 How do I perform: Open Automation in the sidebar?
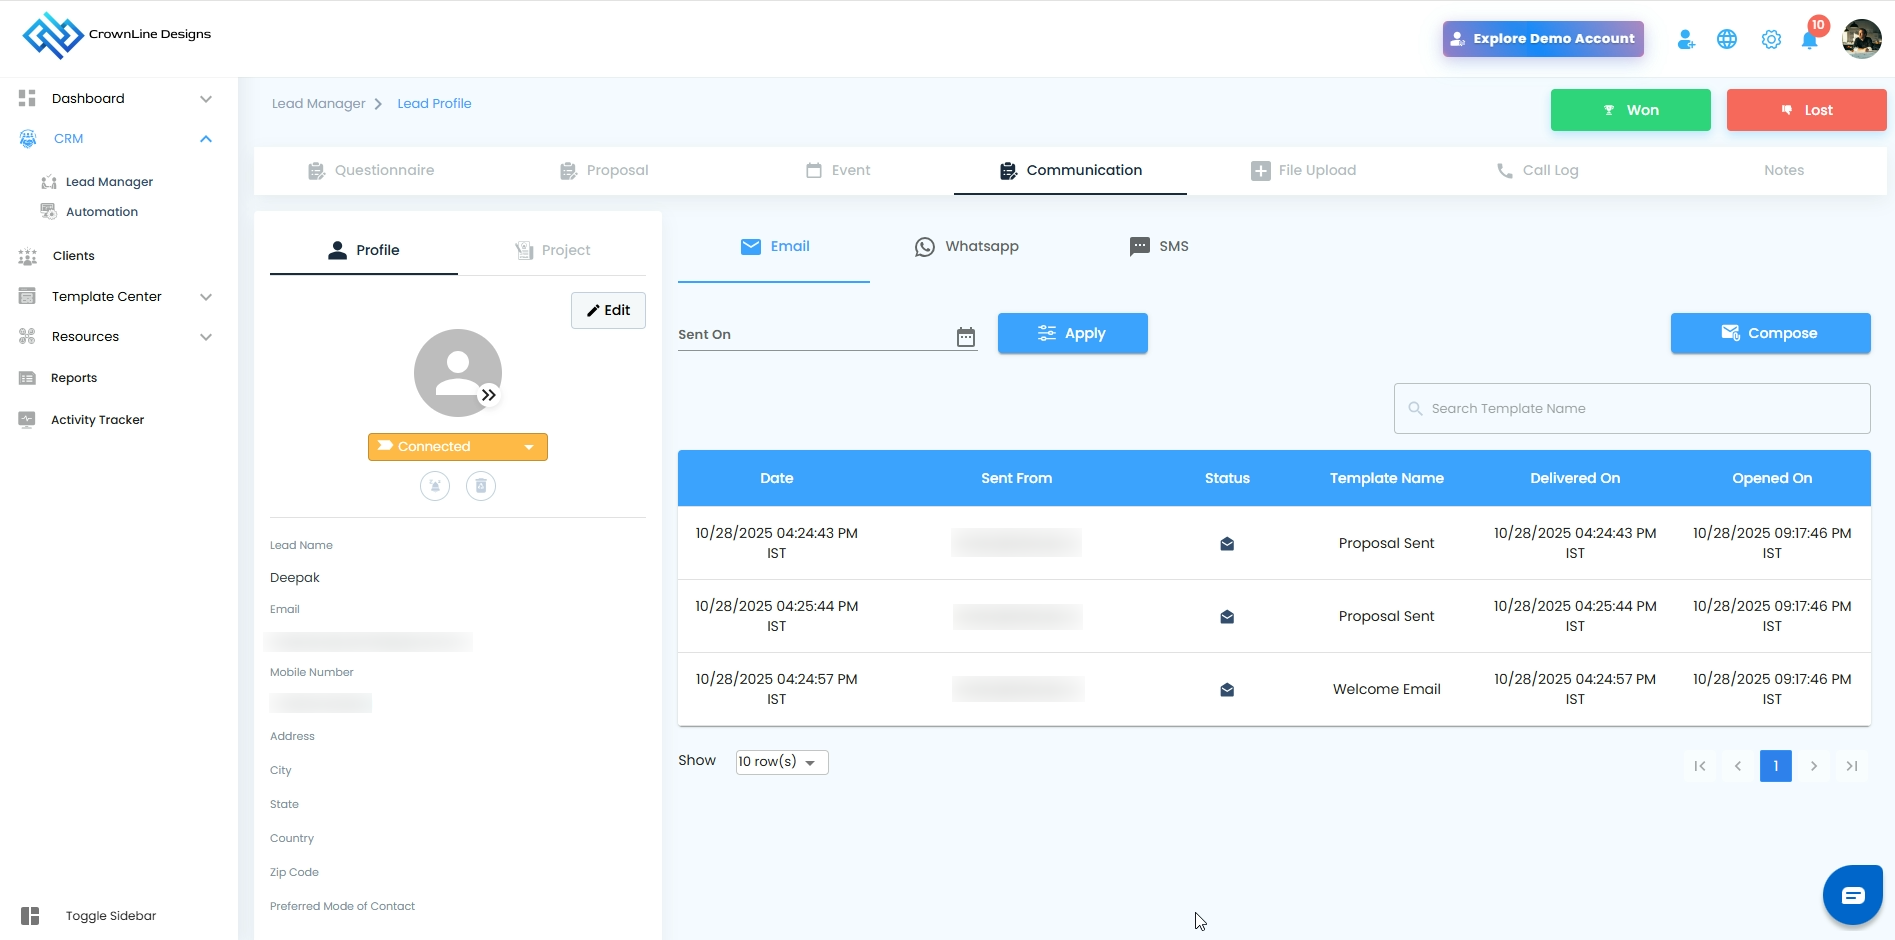pos(102,212)
